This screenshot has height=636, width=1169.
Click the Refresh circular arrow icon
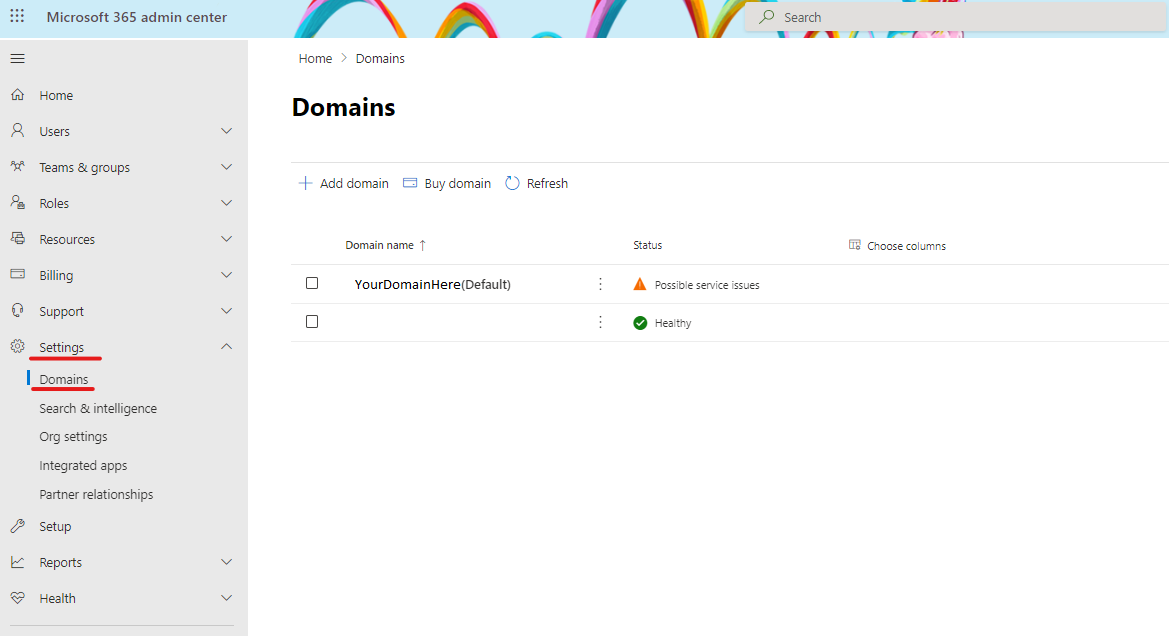512,183
